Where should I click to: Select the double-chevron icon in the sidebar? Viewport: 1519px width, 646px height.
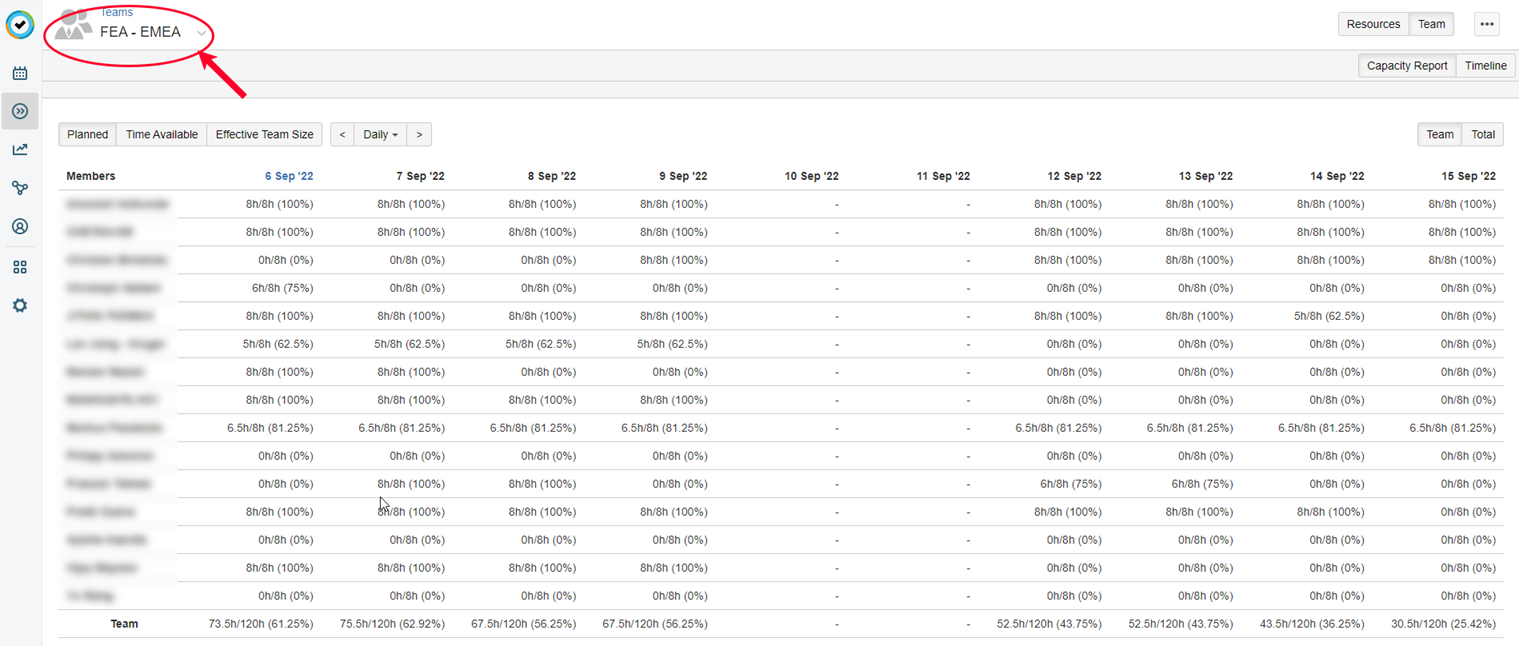pos(20,111)
